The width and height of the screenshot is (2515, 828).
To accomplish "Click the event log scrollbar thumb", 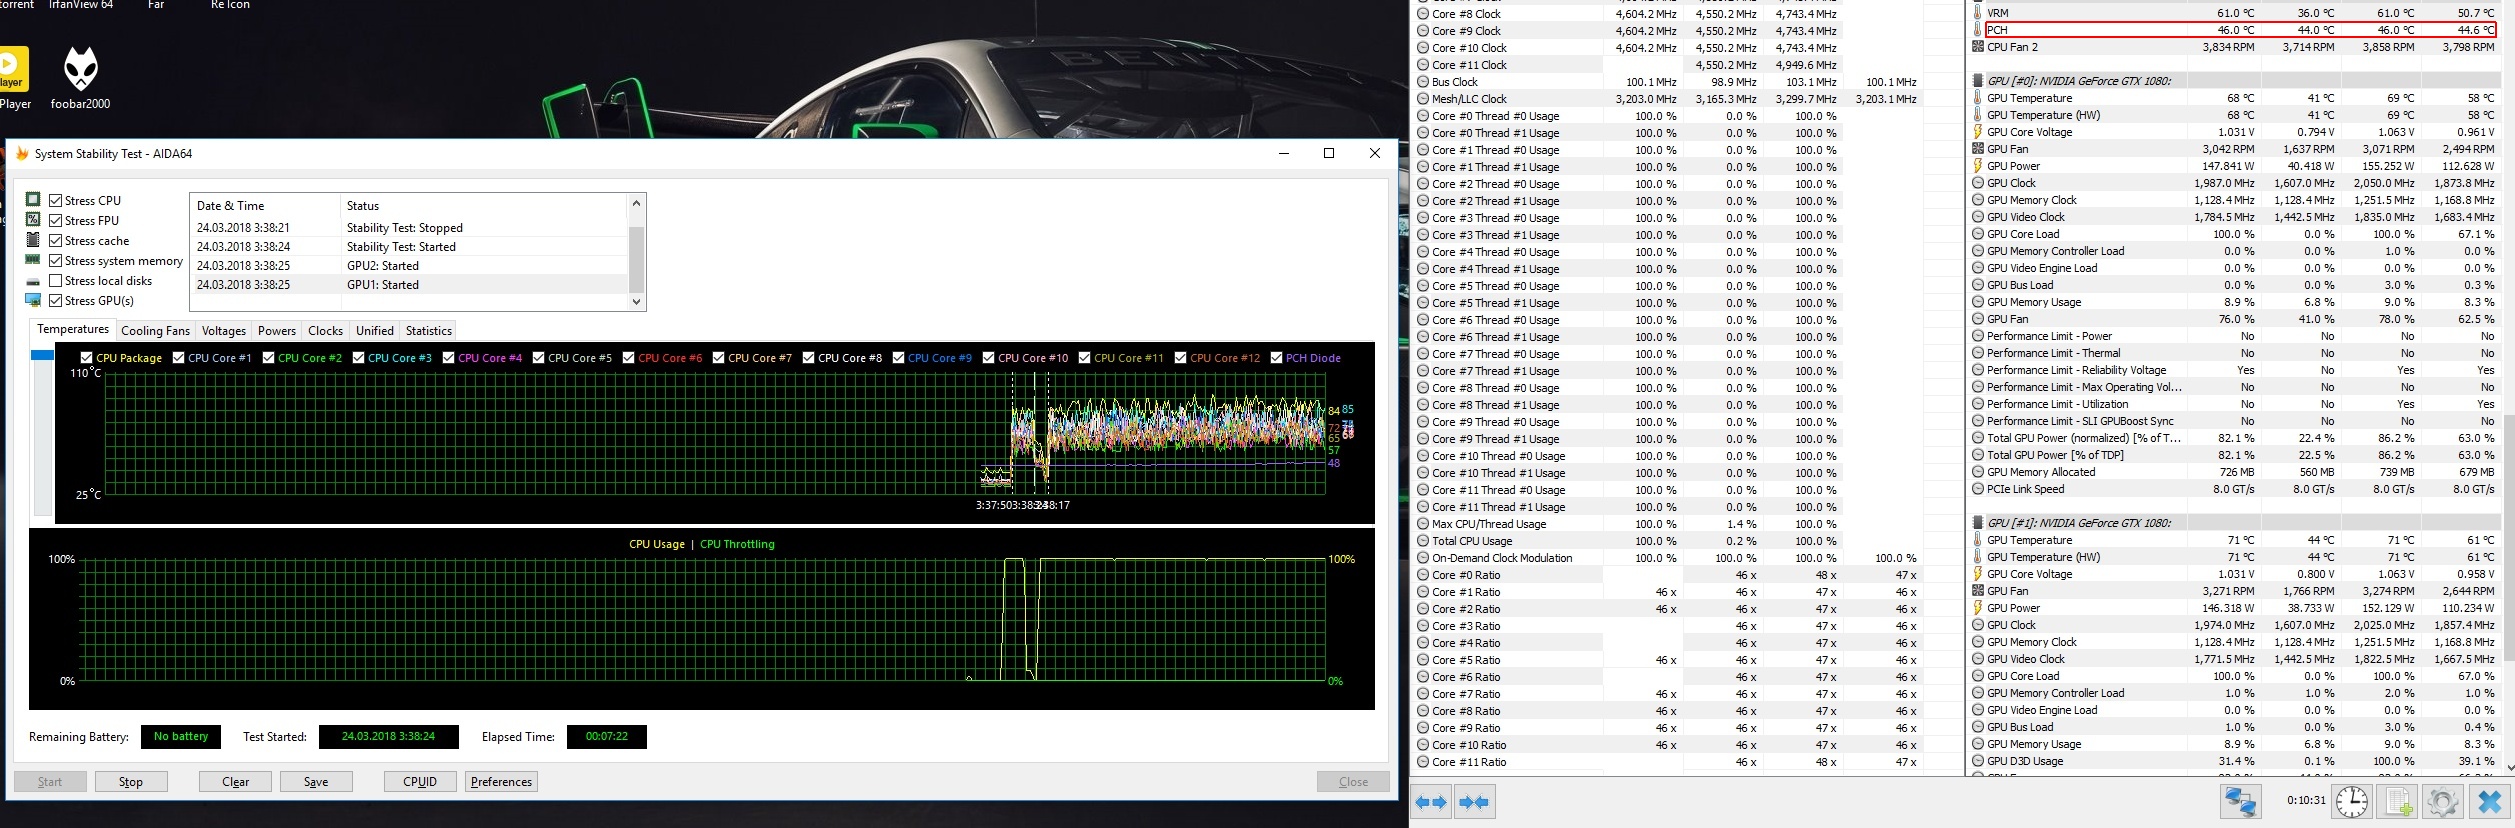I will pyautogui.click(x=636, y=259).
